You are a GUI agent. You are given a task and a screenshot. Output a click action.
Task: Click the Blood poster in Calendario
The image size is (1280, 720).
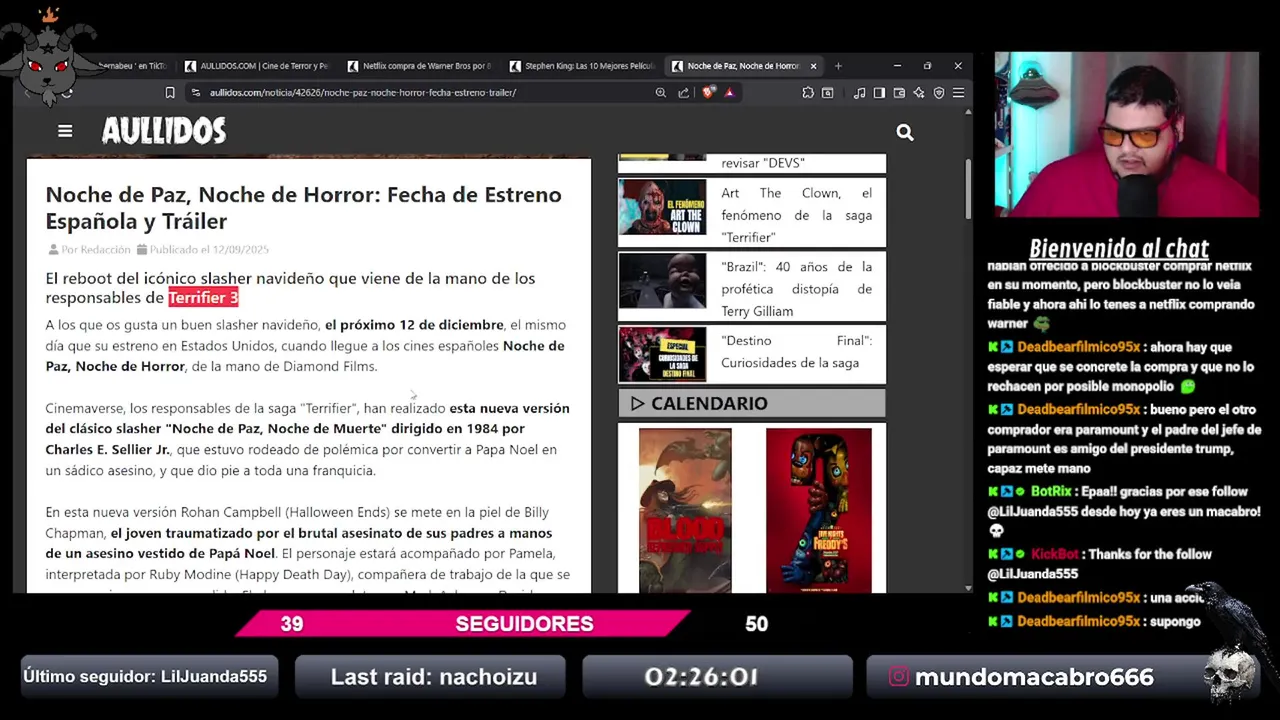[x=685, y=510]
